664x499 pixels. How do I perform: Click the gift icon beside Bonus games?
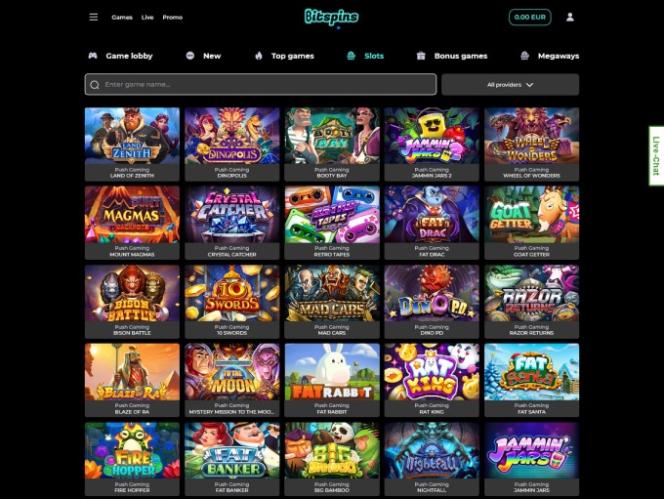[421, 55]
